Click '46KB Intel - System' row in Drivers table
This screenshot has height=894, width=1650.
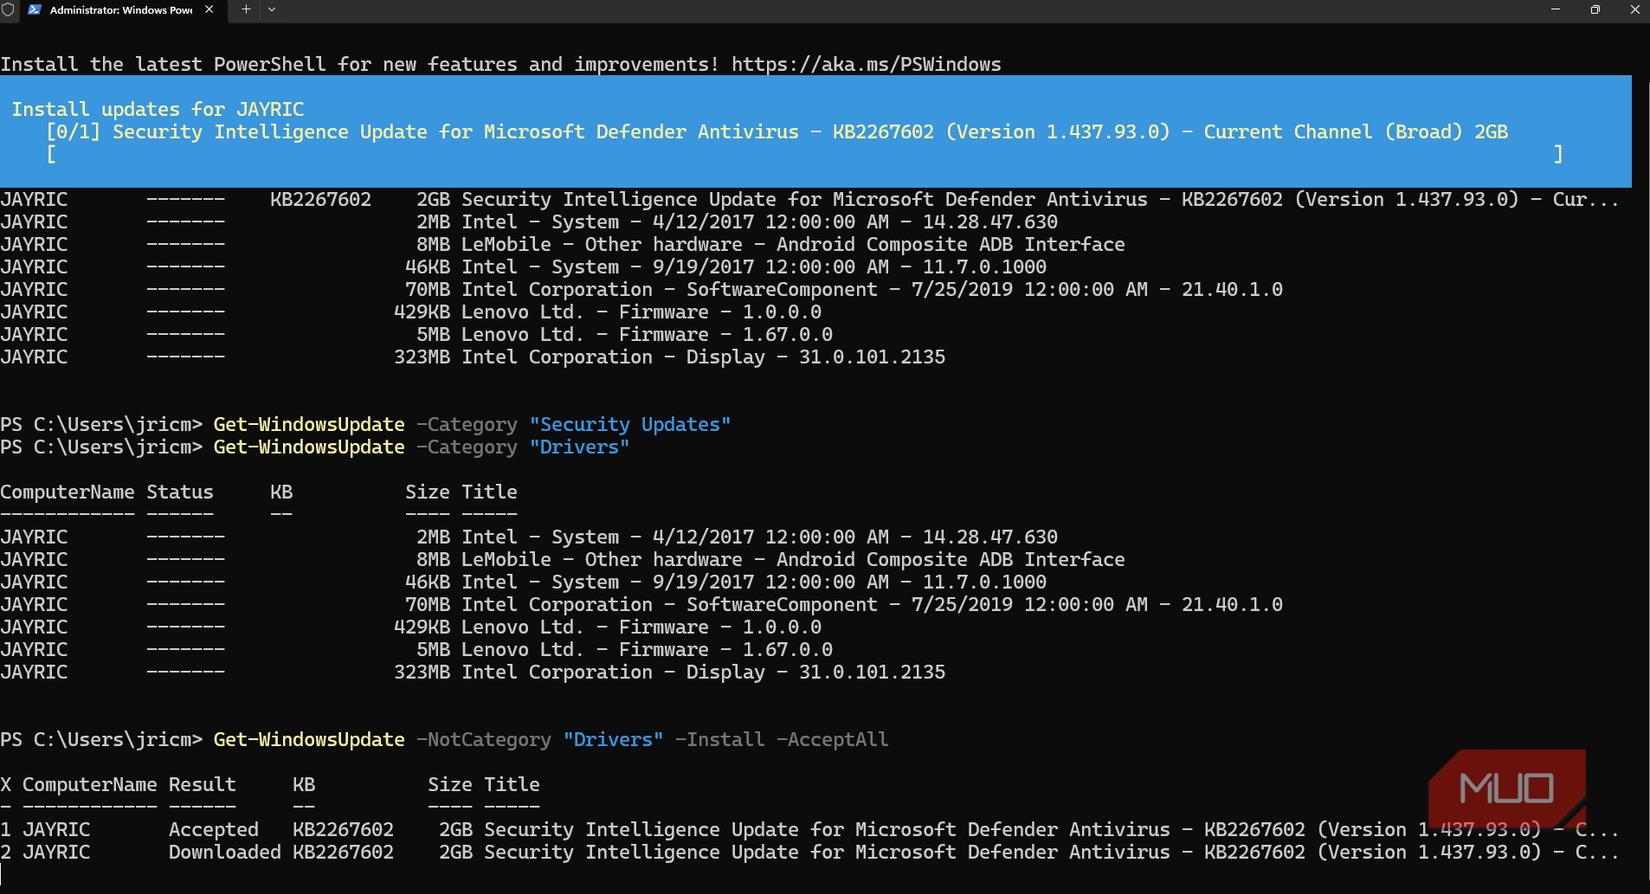coord(523,582)
